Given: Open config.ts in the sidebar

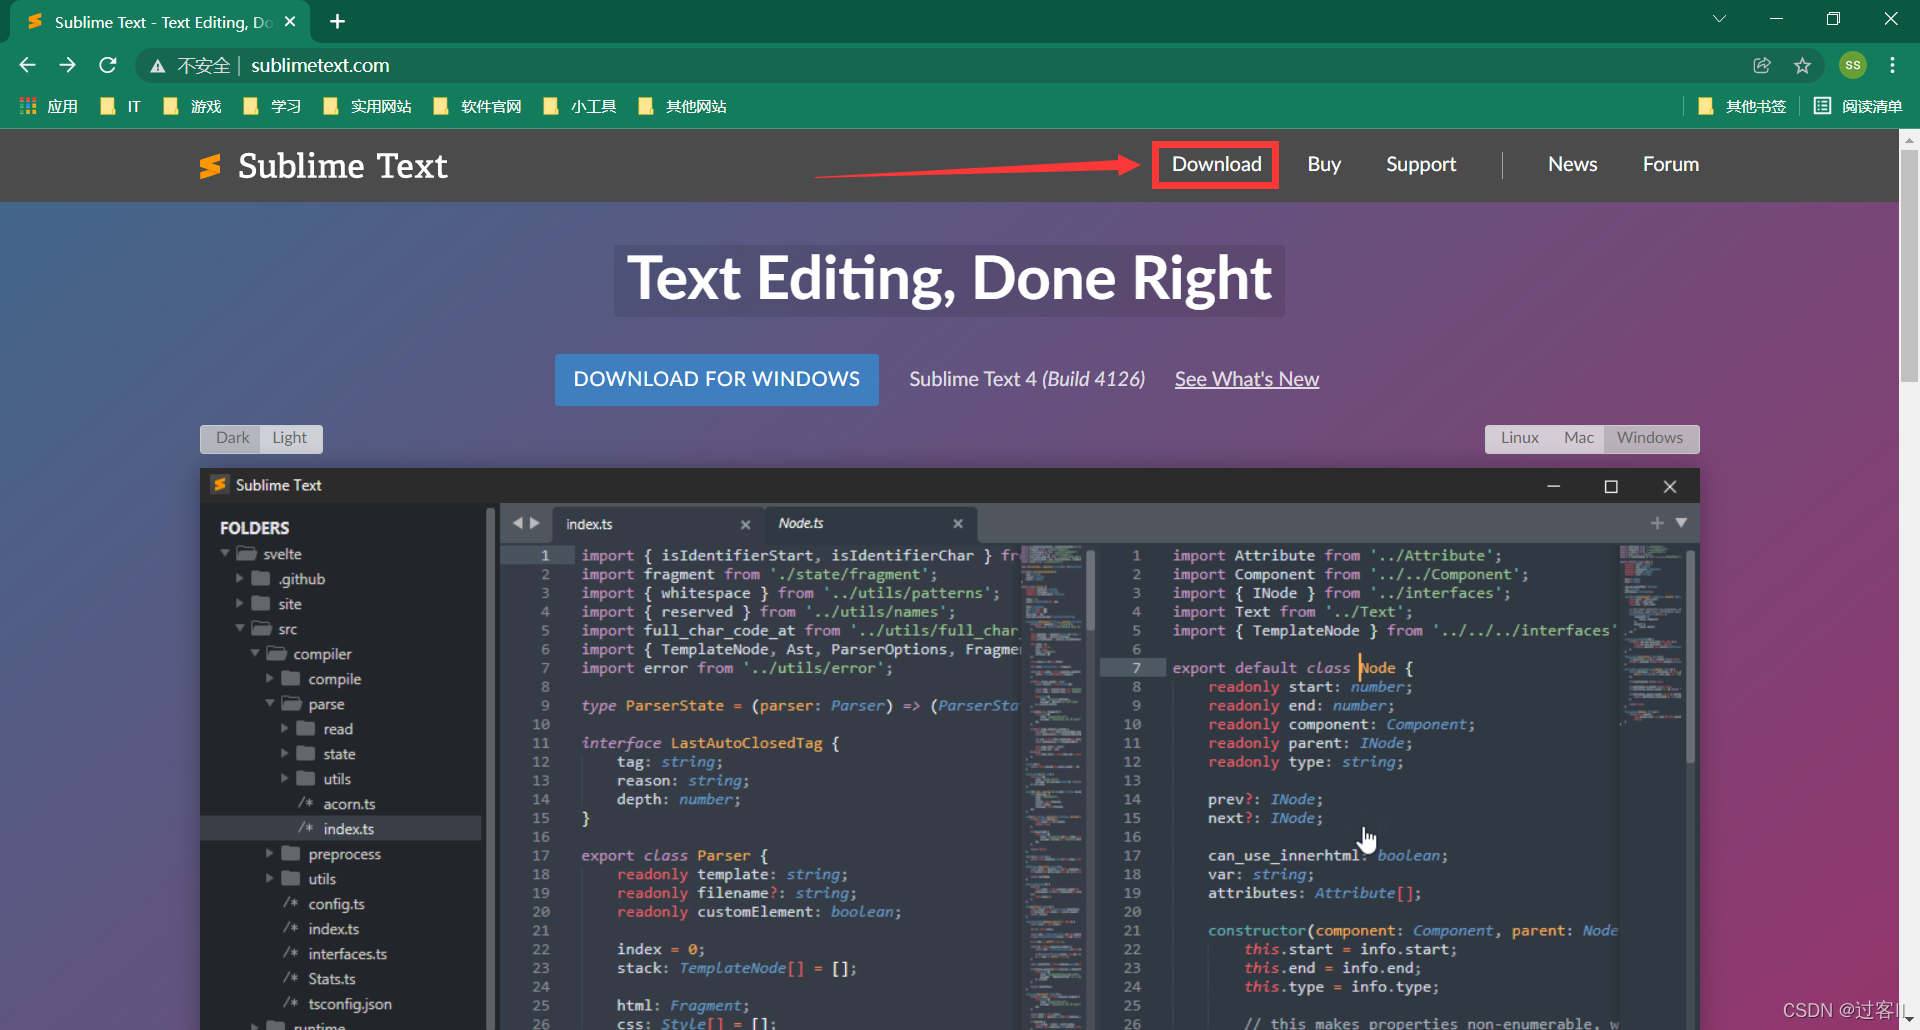Looking at the screenshot, I should (336, 903).
